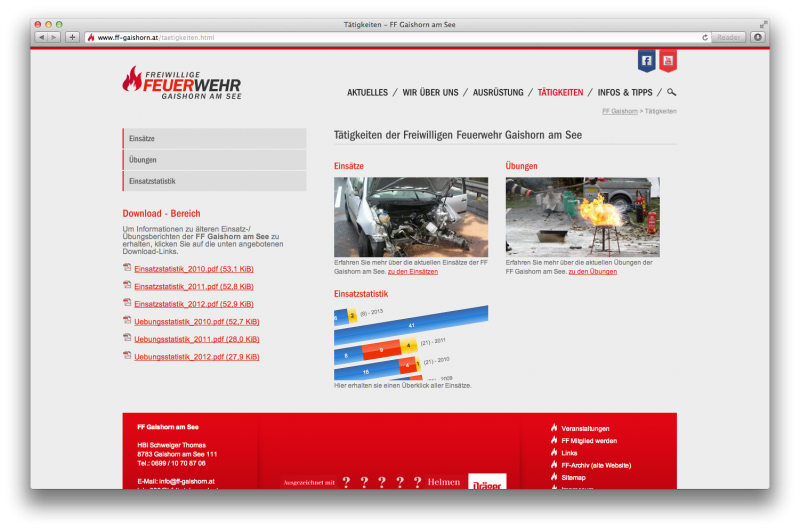Click the browser Back arrow button
This screenshot has width=800, height=531.
point(41,37)
